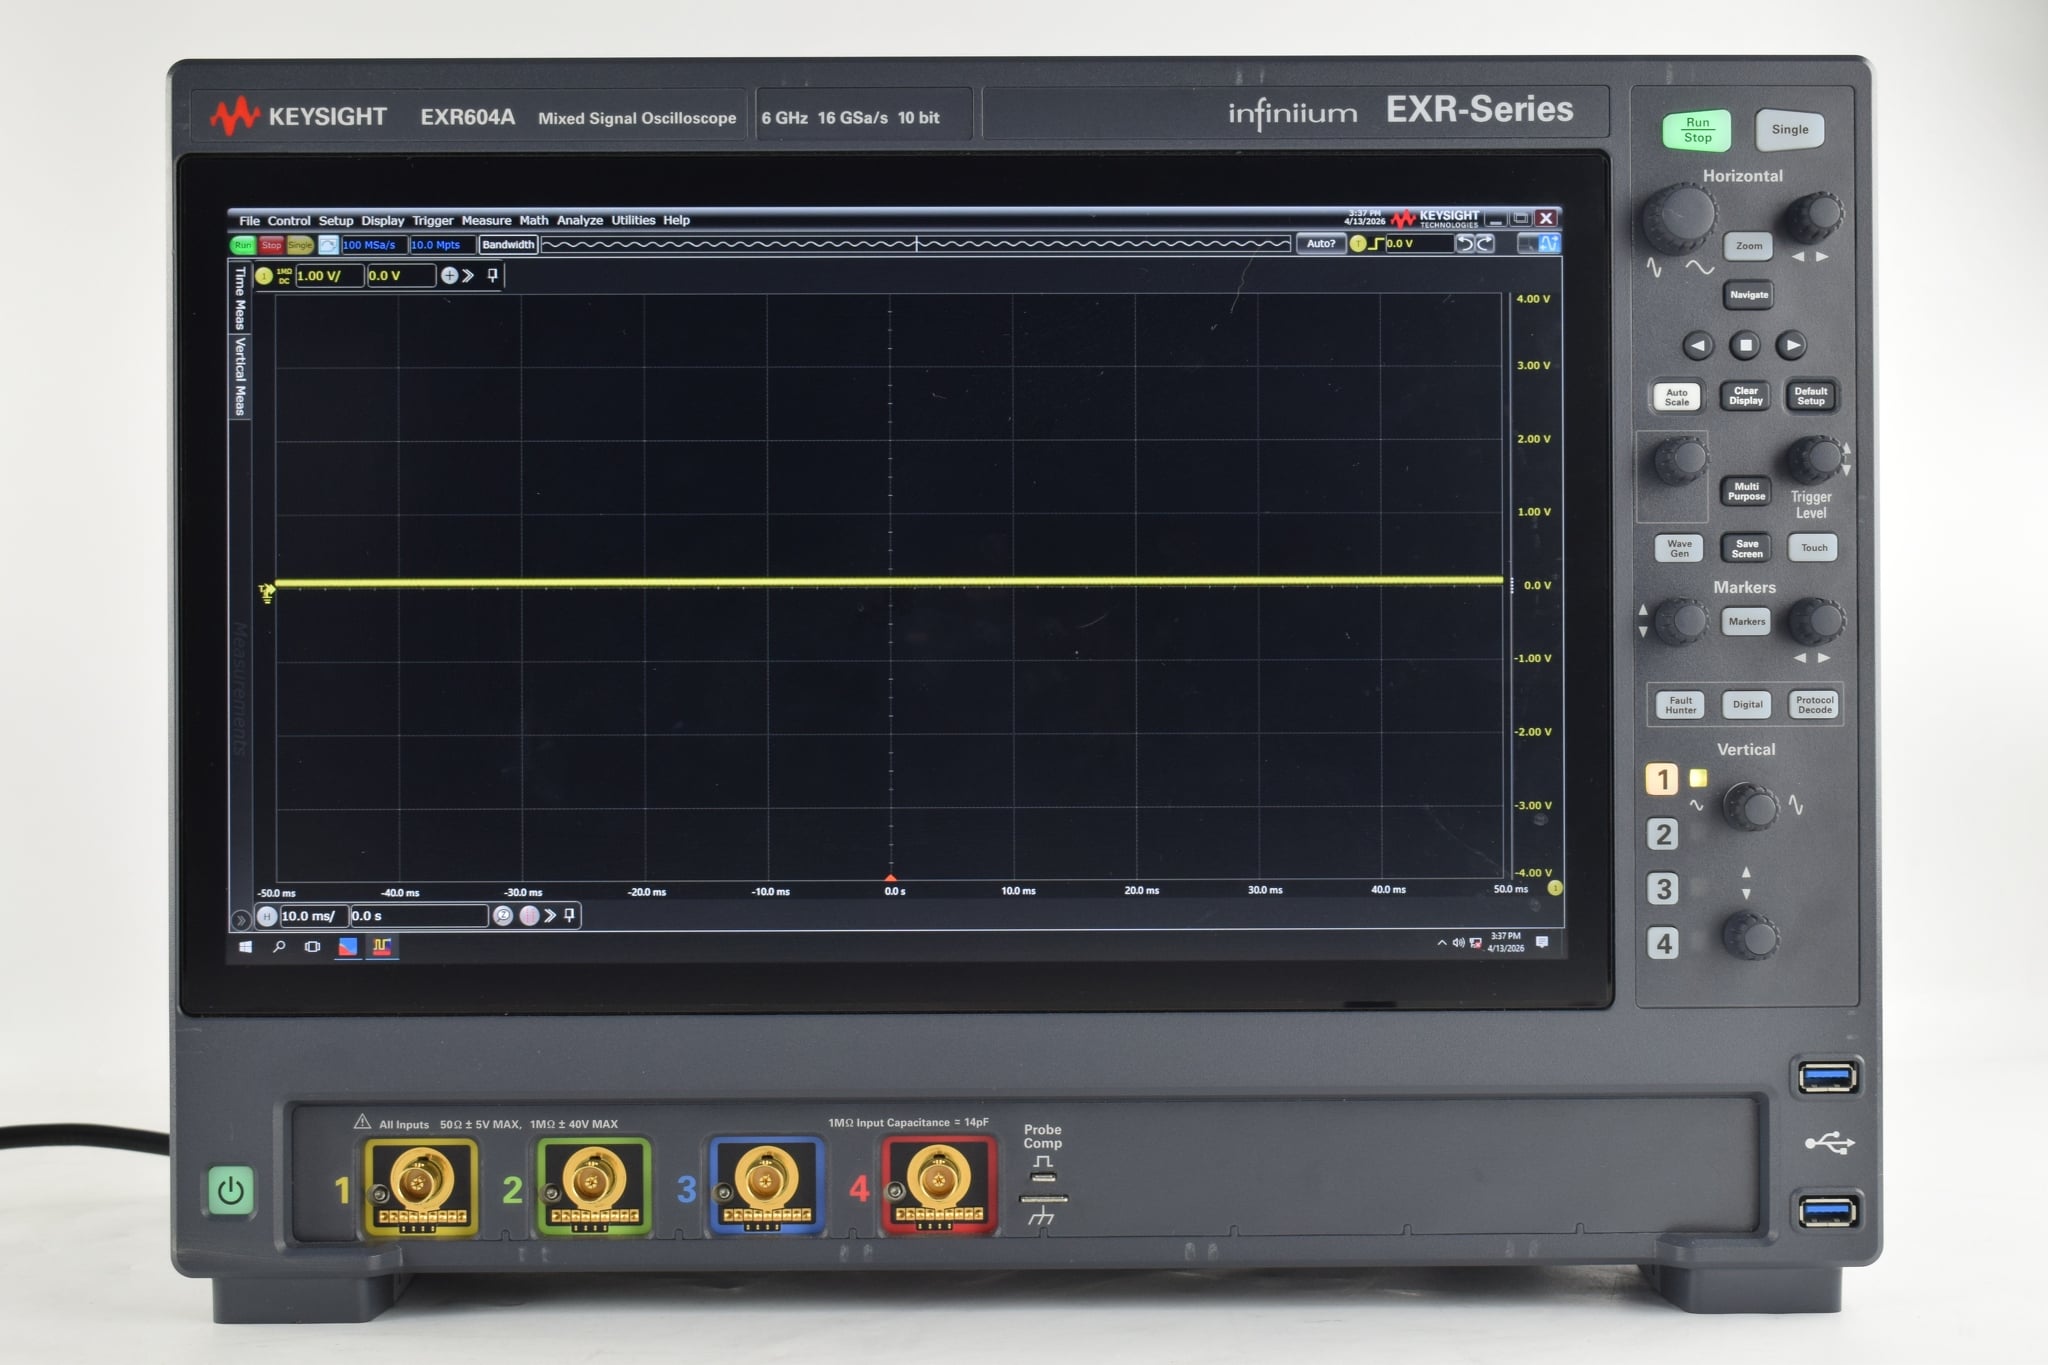Open the 0.0 s horizontal position field
The image size is (2048, 1365).
point(419,916)
